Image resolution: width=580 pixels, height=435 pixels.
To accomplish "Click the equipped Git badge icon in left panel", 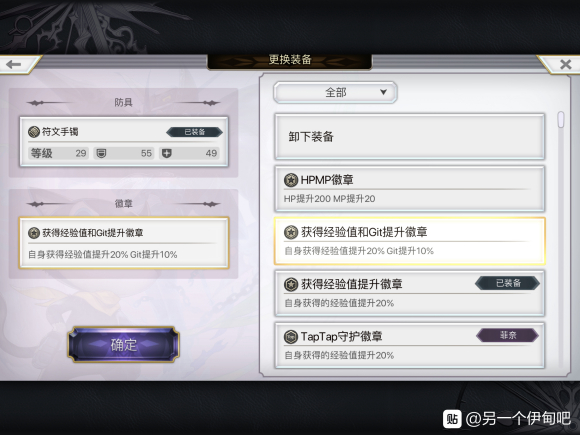I will pyautogui.click(x=34, y=233).
